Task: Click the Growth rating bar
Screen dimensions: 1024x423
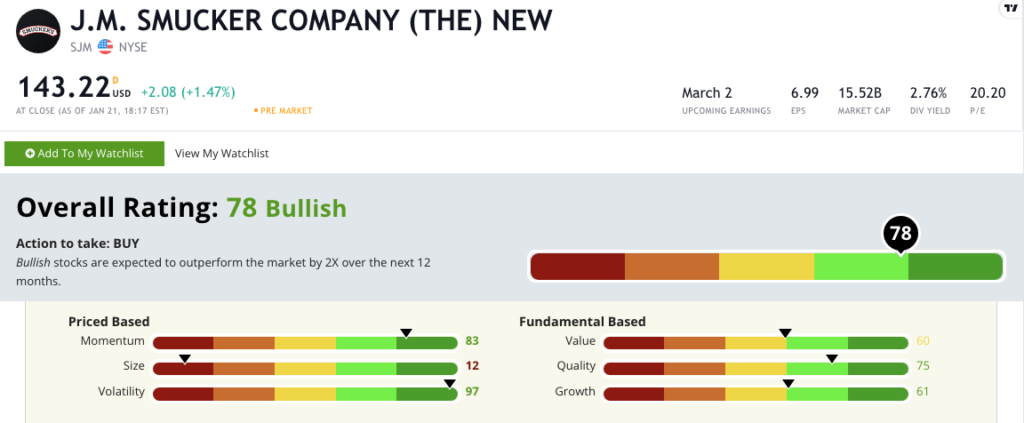Action: pyautogui.click(x=756, y=394)
